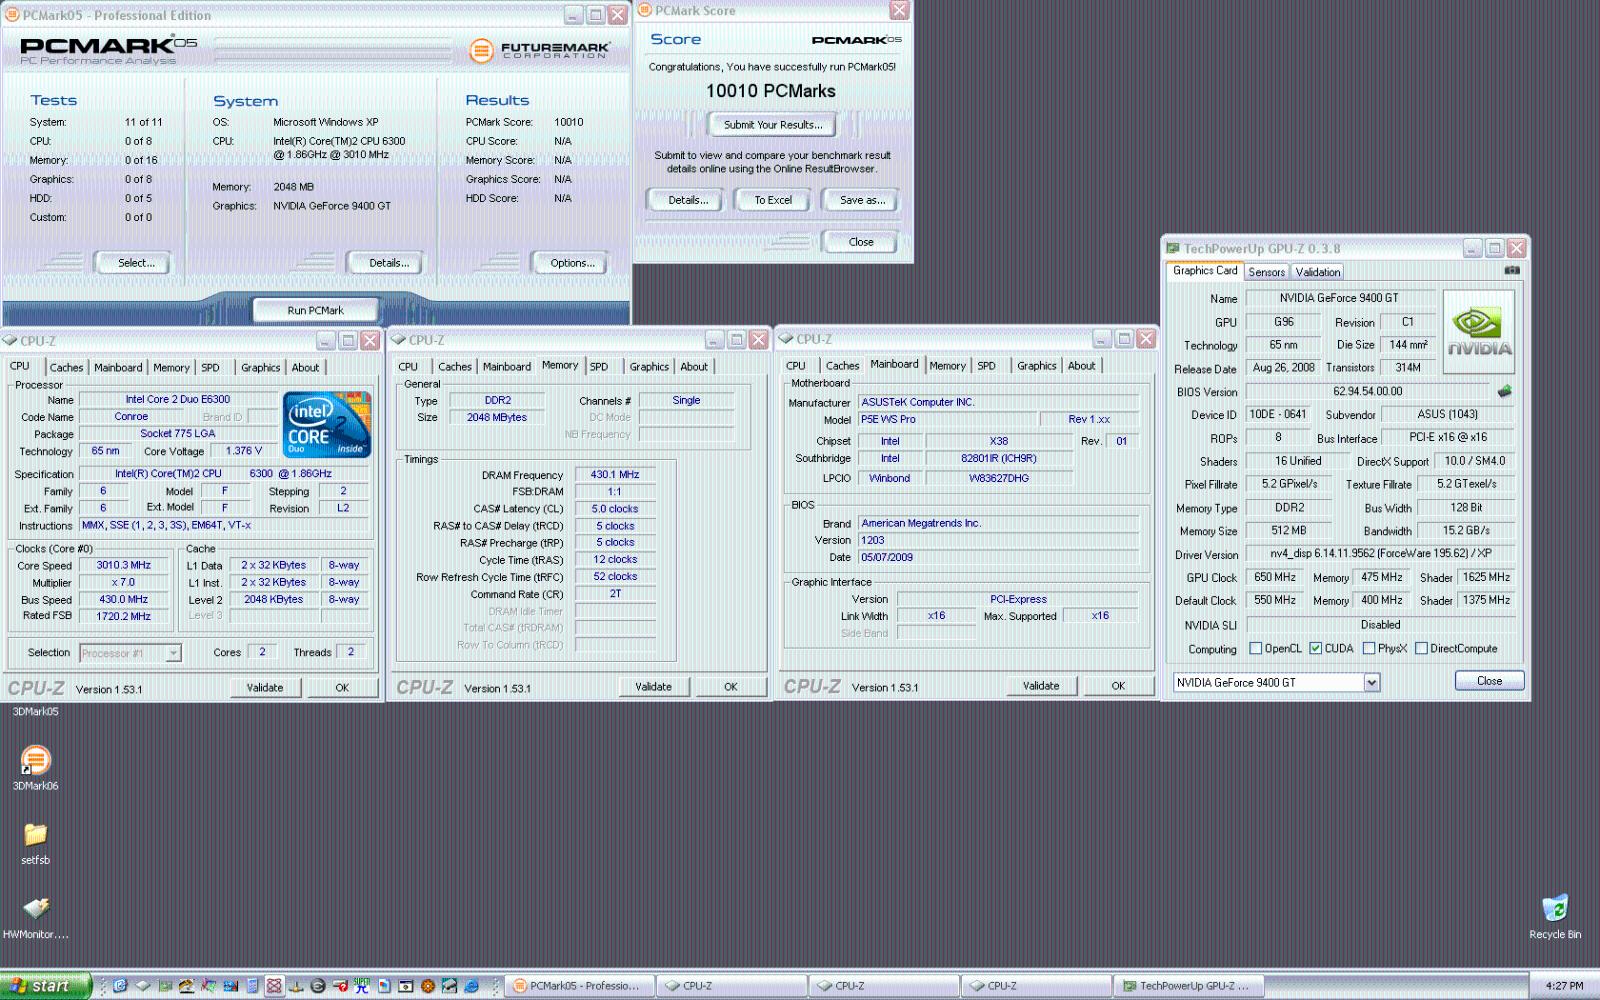This screenshot has height=1000, width=1600.
Task: Click the Close button in GPU-Z
Action: [x=1489, y=681]
